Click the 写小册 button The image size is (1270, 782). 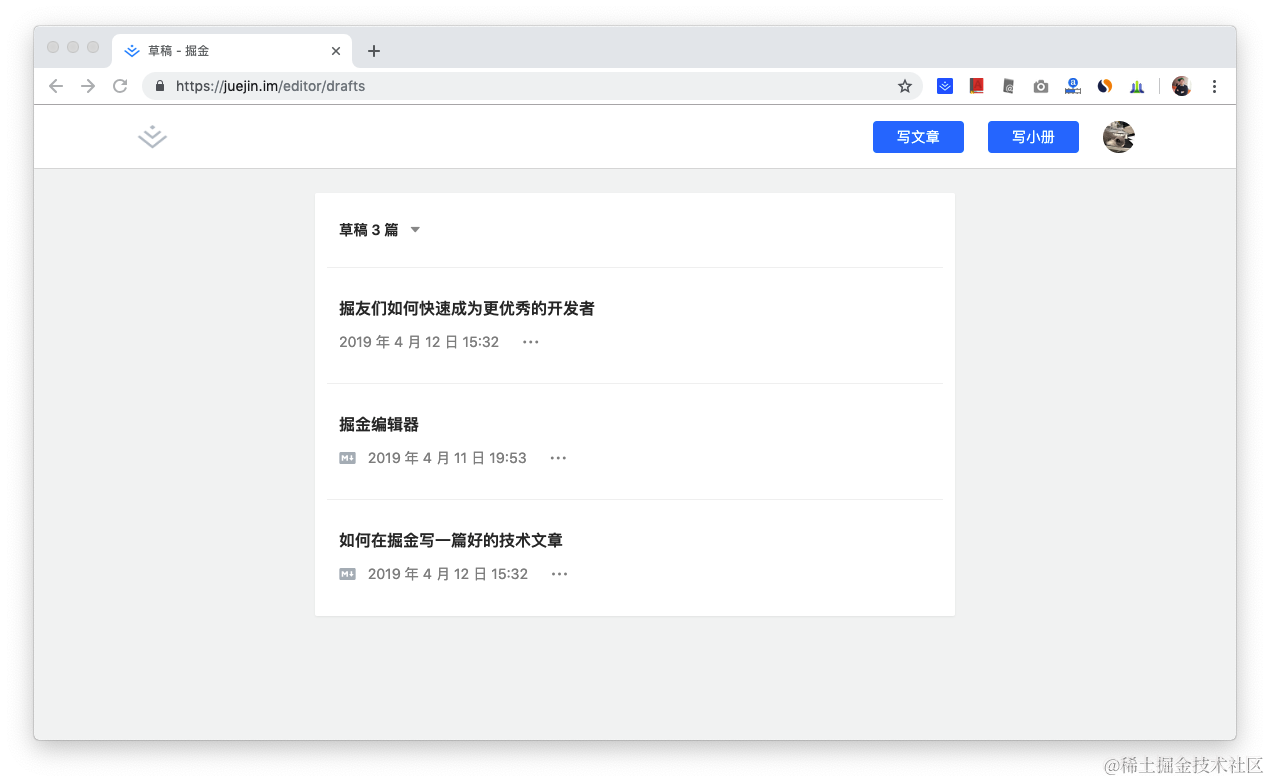[1033, 137]
